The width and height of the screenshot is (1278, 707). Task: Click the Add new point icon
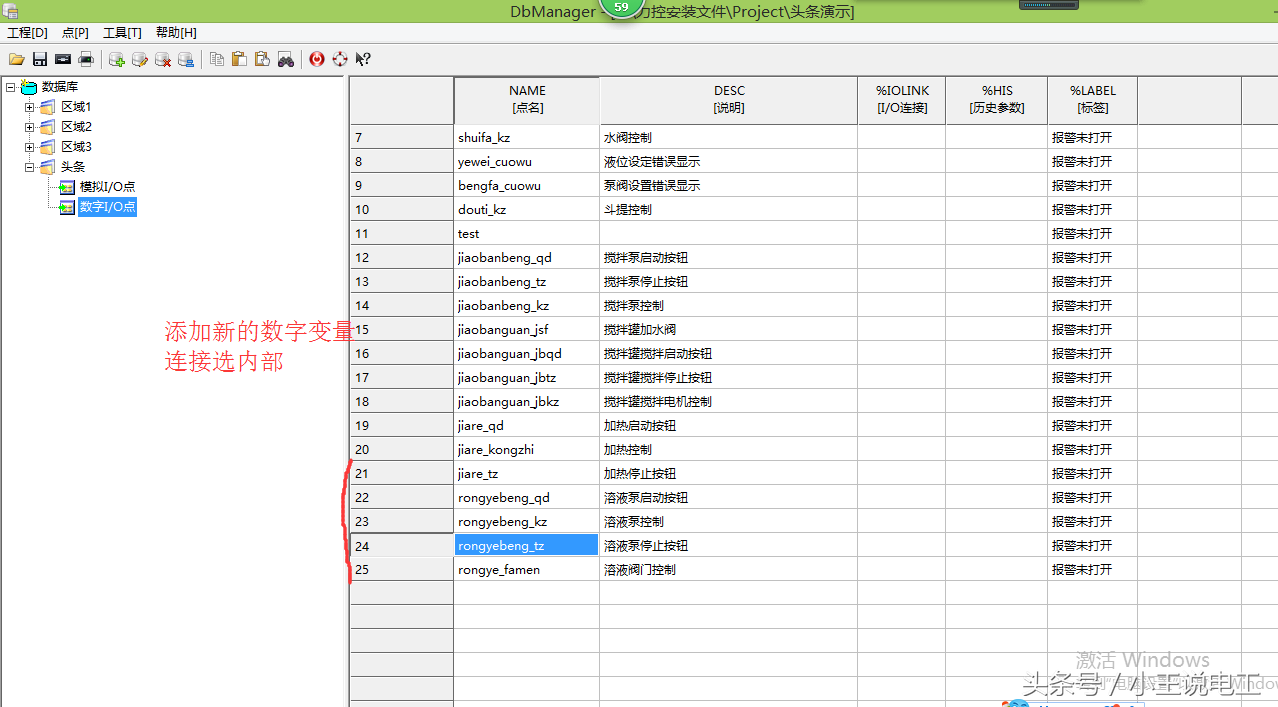117,59
